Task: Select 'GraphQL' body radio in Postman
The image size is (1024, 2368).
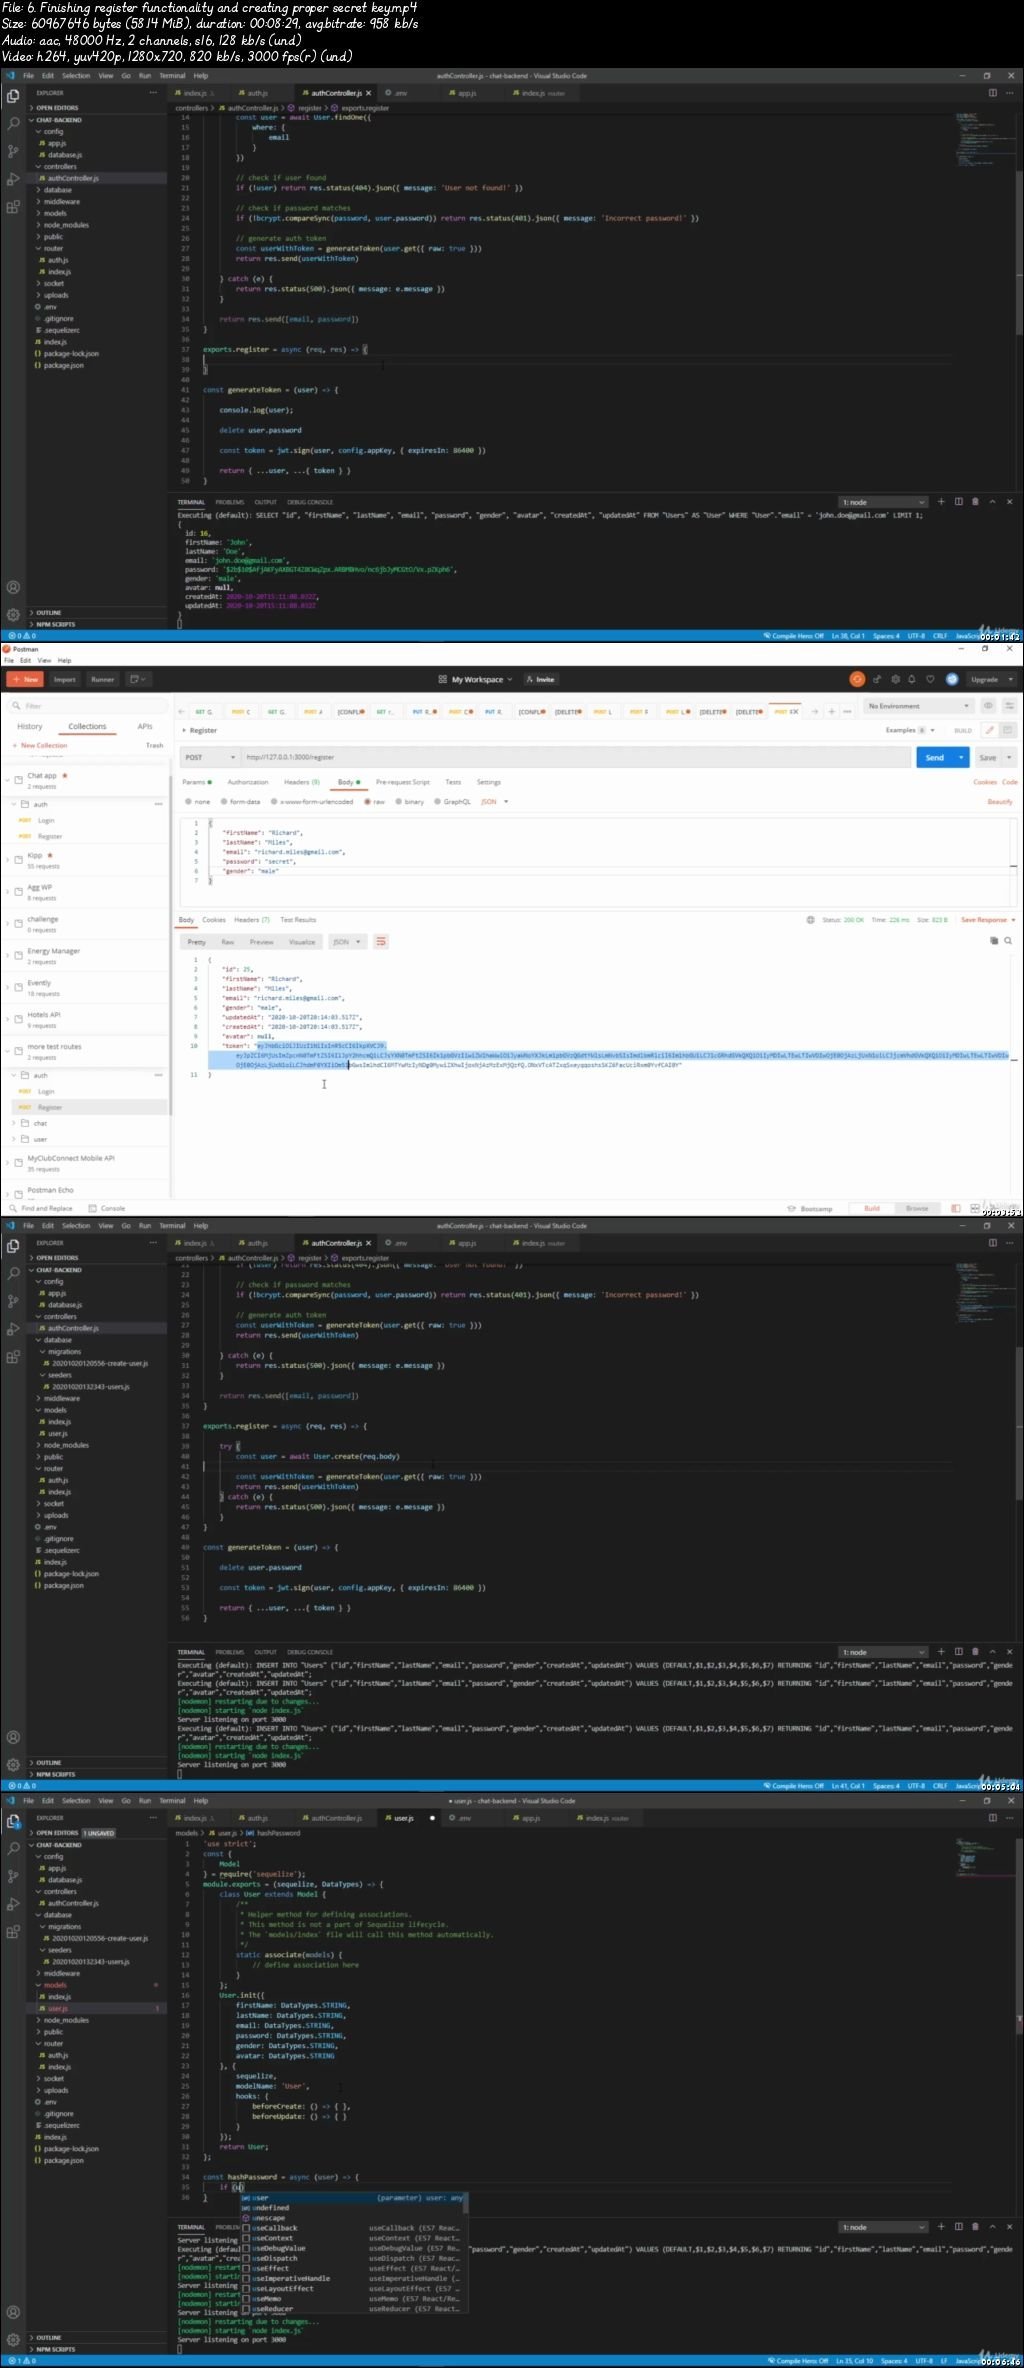Action: pyautogui.click(x=438, y=802)
